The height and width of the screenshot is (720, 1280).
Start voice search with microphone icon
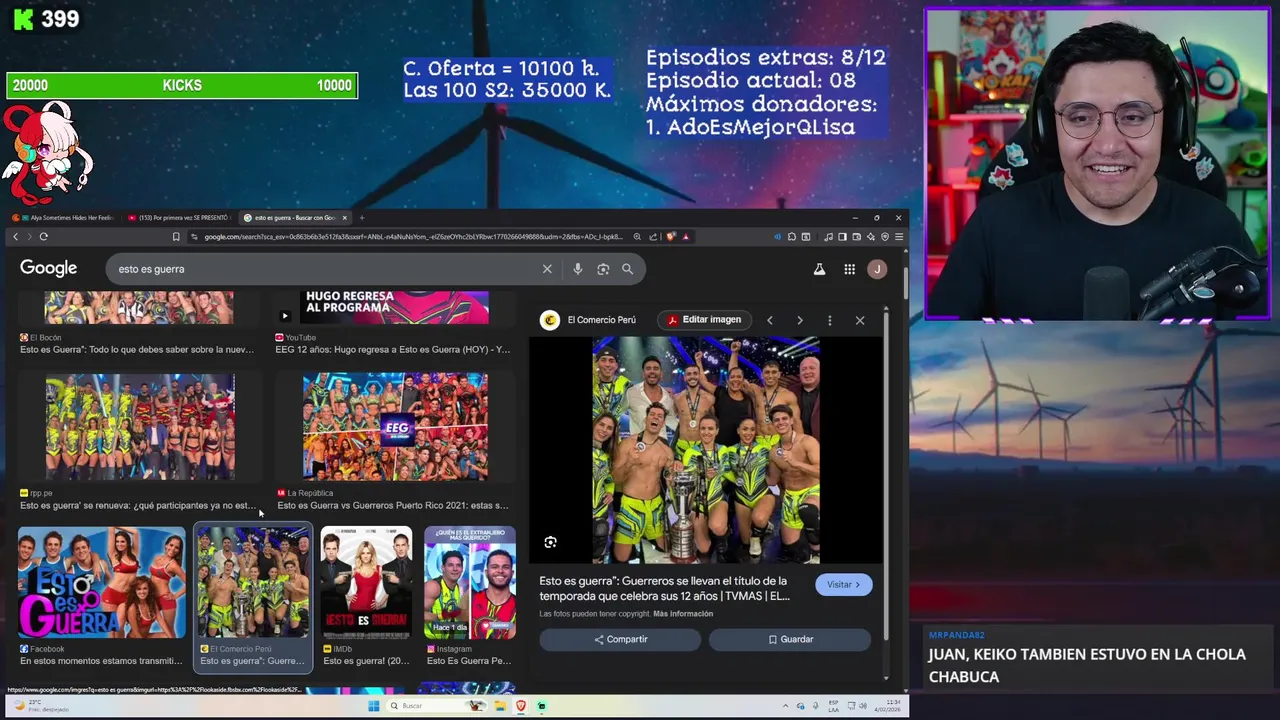click(577, 269)
